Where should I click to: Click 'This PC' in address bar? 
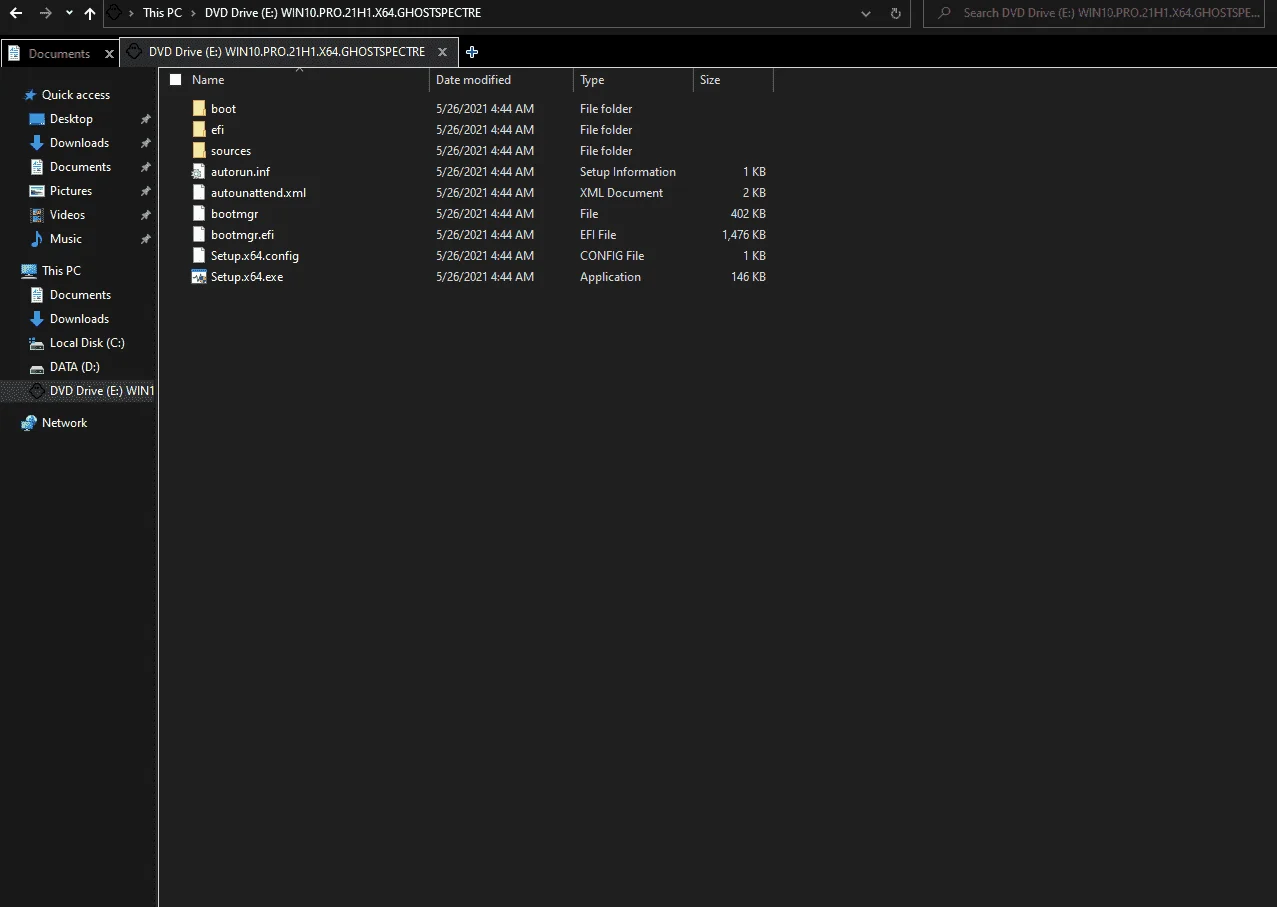[162, 13]
